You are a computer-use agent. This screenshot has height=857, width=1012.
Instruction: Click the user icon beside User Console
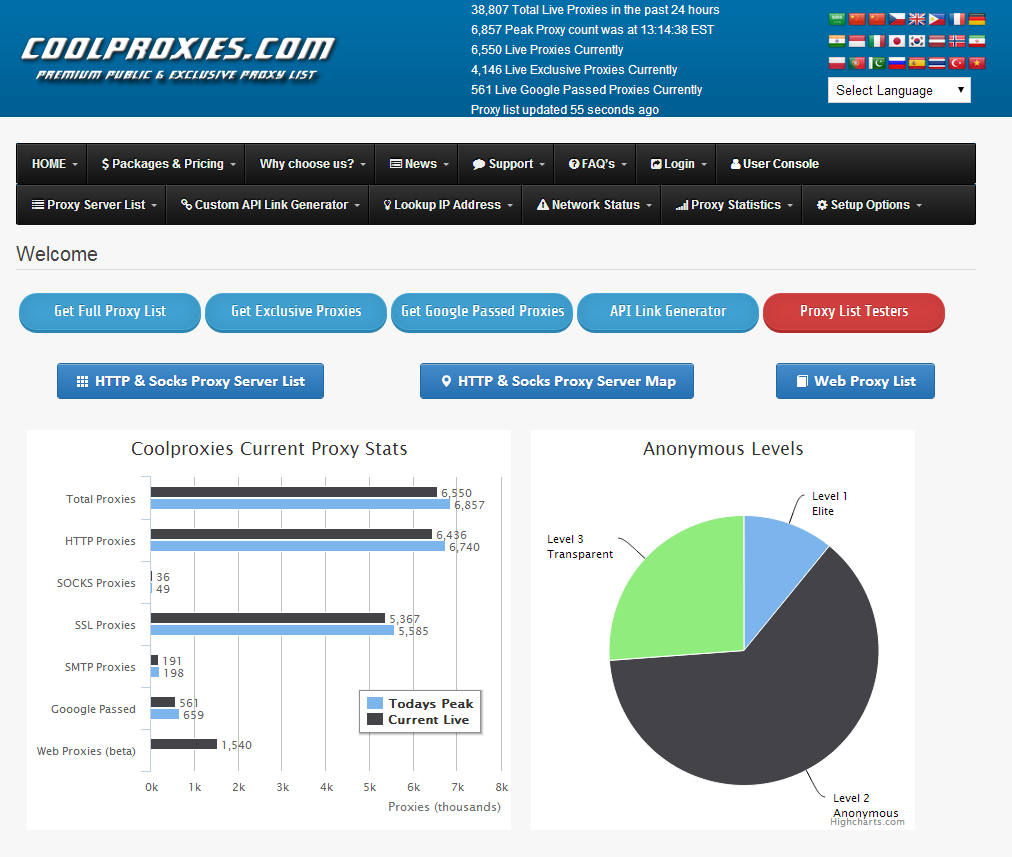735,164
